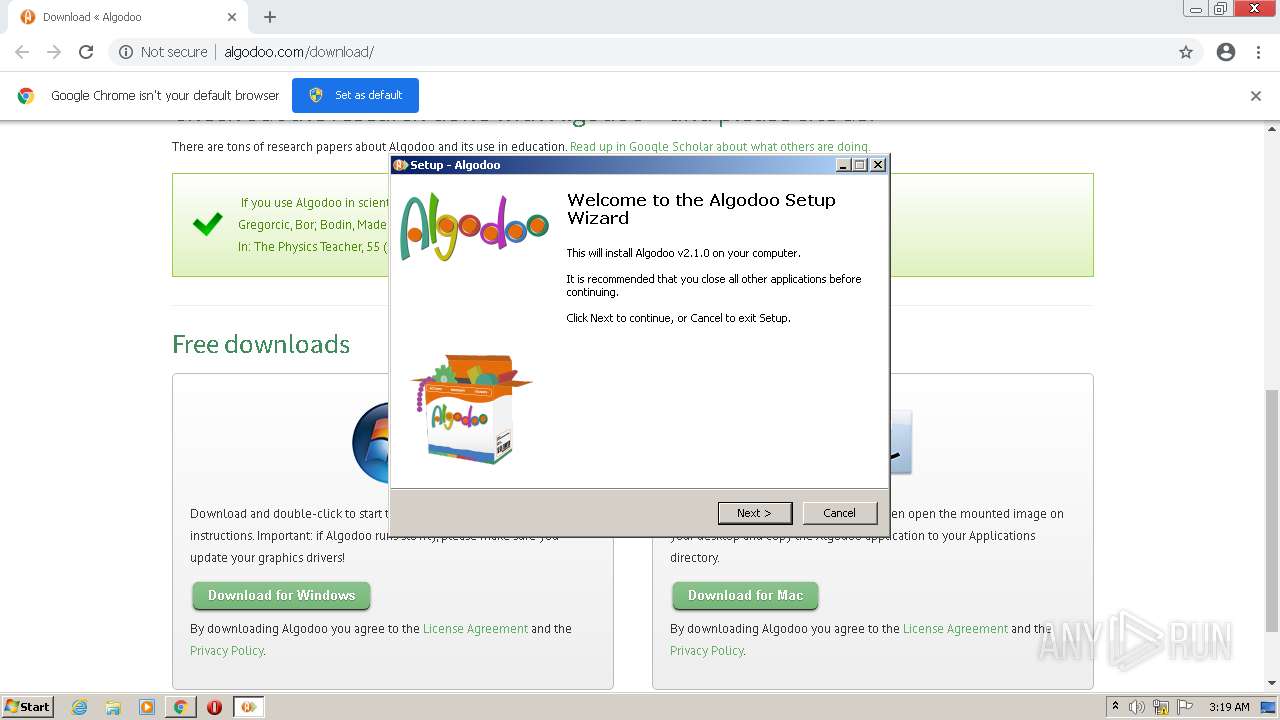Screen dimensions: 1280x720
Task: Click the taskbar clock showing 3:19 AM
Action: pyautogui.click(x=1229, y=707)
